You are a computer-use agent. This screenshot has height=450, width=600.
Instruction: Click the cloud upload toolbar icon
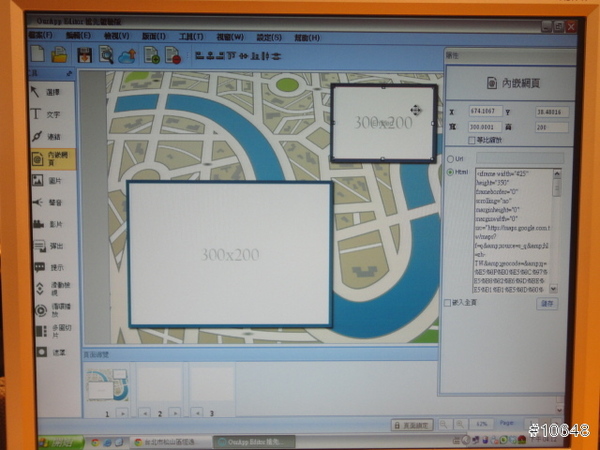click(127, 55)
